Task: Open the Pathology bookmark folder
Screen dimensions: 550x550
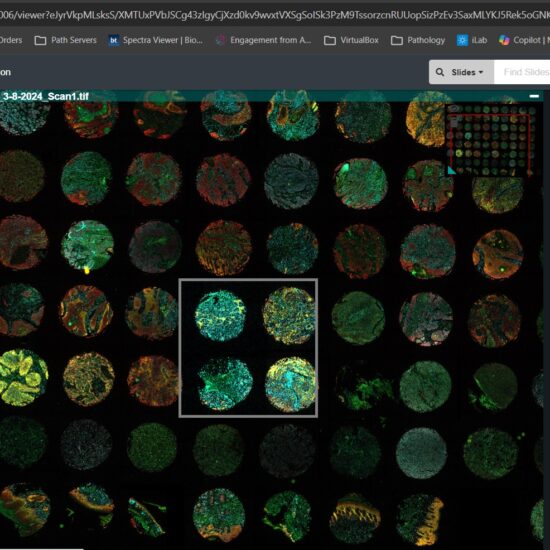Action: pos(418,40)
